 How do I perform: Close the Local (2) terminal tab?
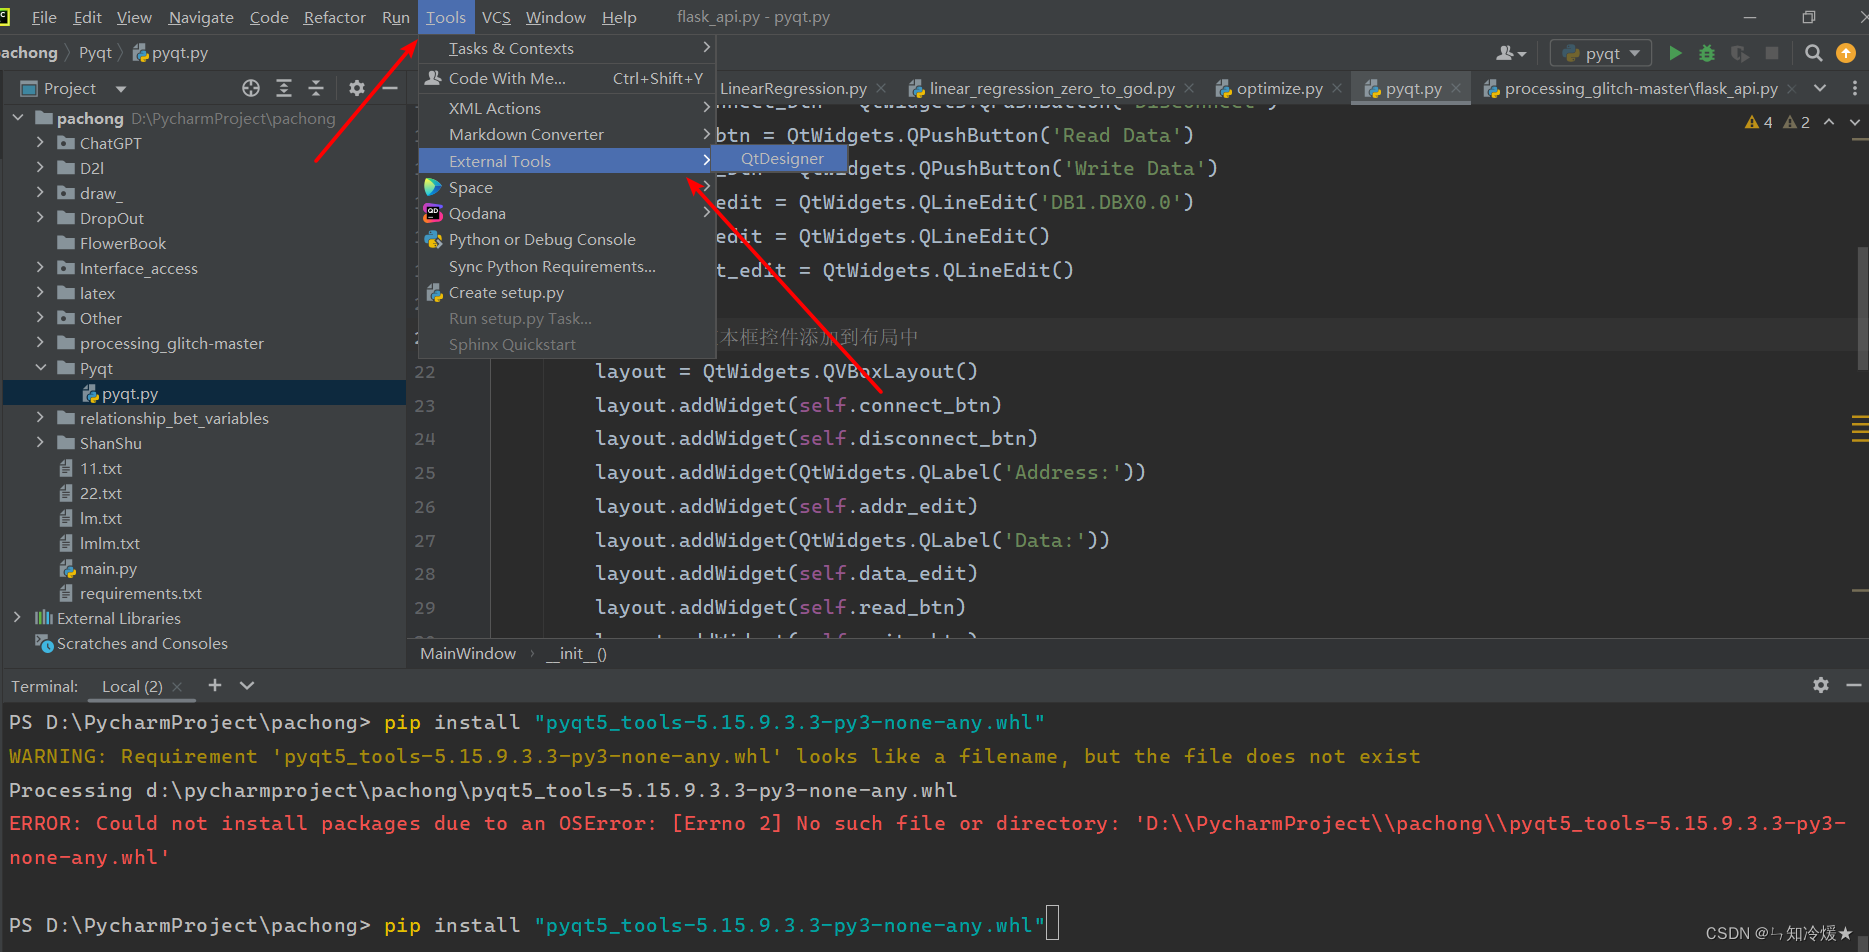pyautogui.click(x=177, y=687)
